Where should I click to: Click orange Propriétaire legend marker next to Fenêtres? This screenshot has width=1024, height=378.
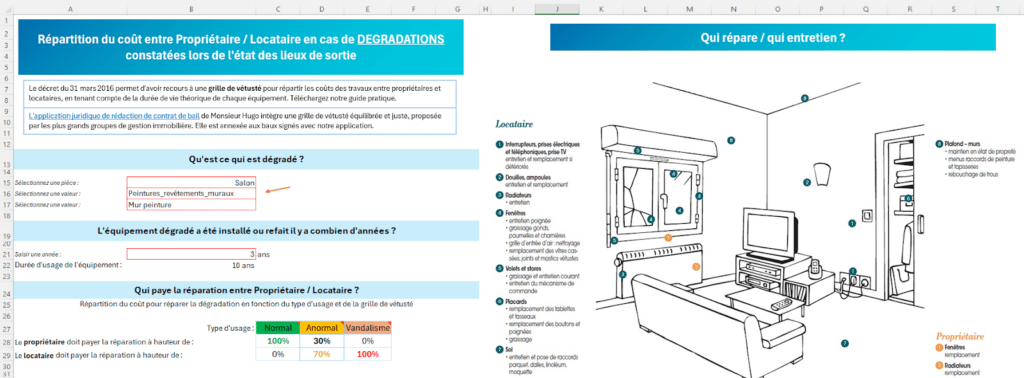coord(940,348)
